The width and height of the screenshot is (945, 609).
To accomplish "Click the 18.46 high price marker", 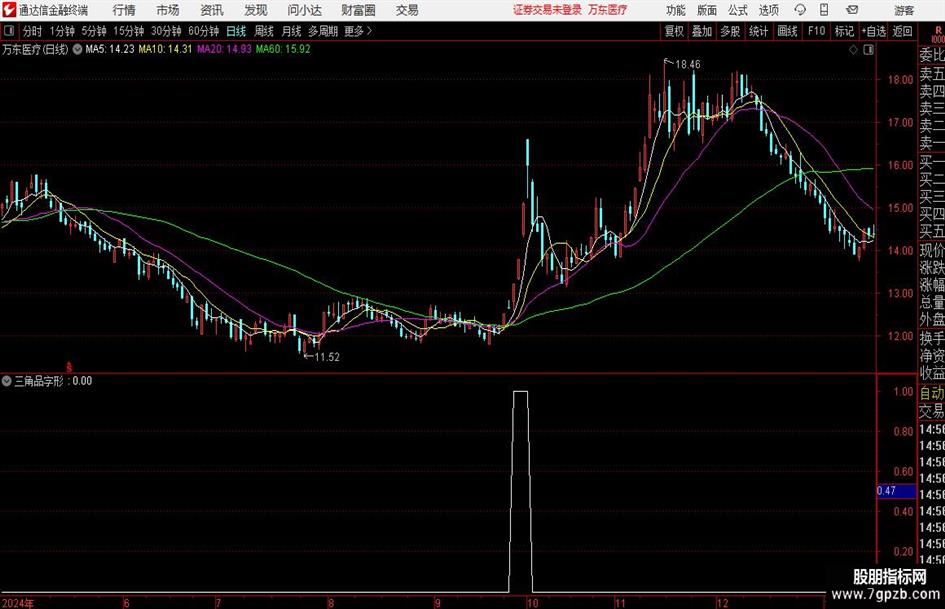I will (688, 64).
